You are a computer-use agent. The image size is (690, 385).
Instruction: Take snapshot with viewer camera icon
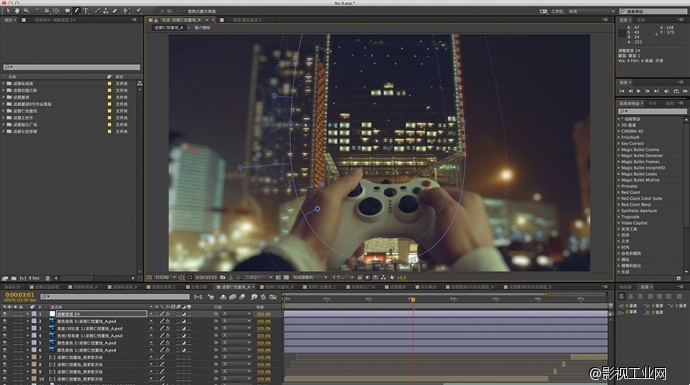(223, 278)
